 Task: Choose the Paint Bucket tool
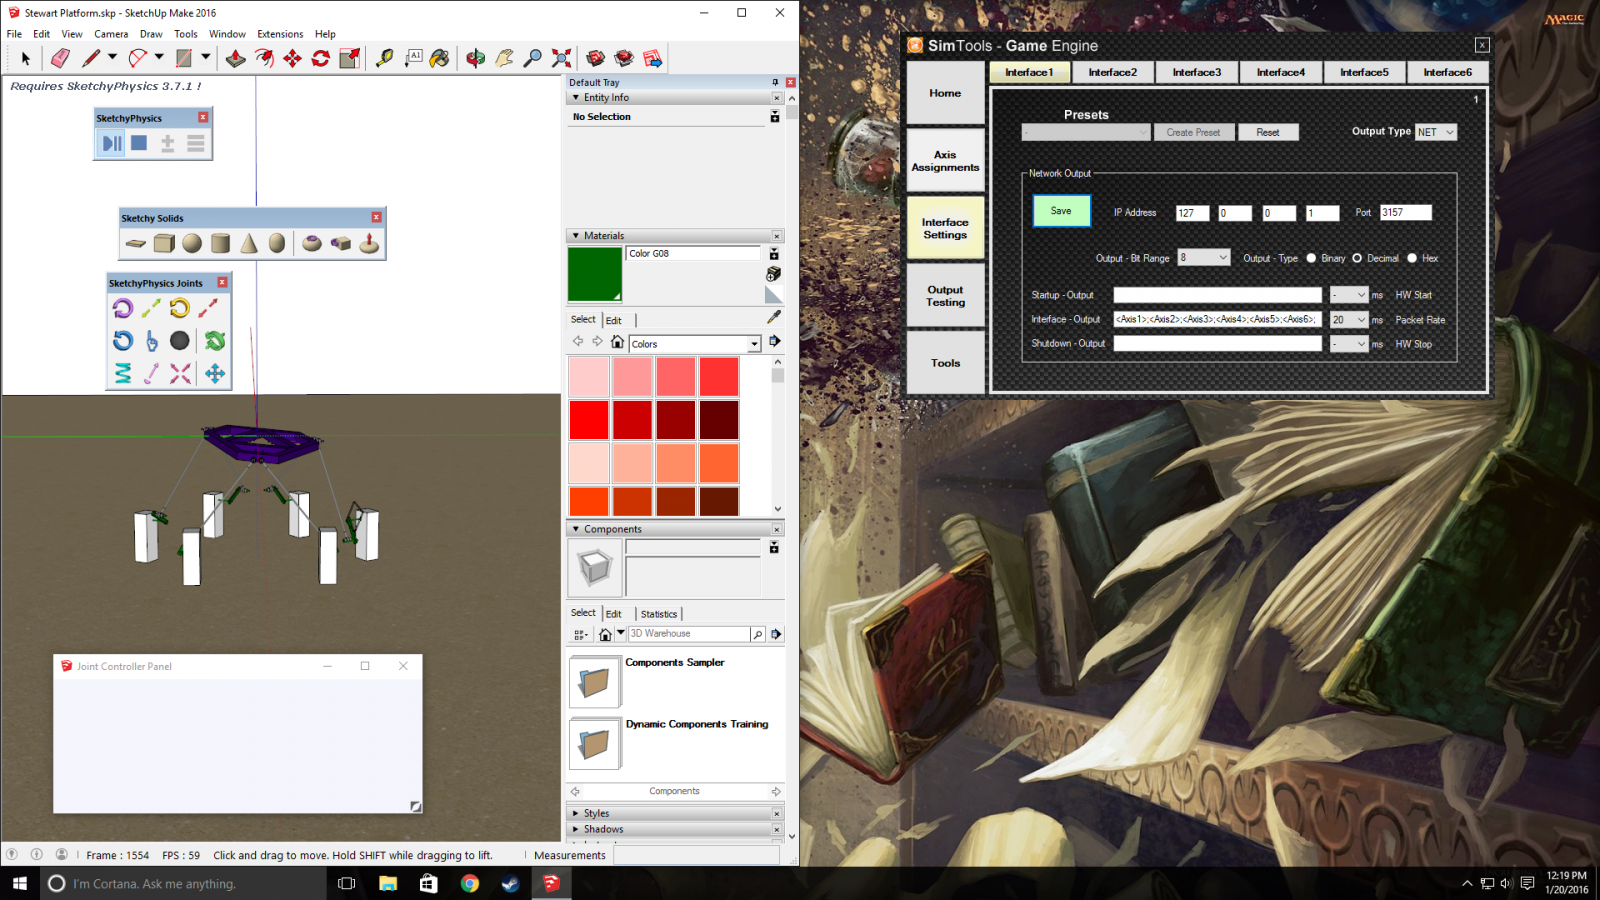click(440, 58)
